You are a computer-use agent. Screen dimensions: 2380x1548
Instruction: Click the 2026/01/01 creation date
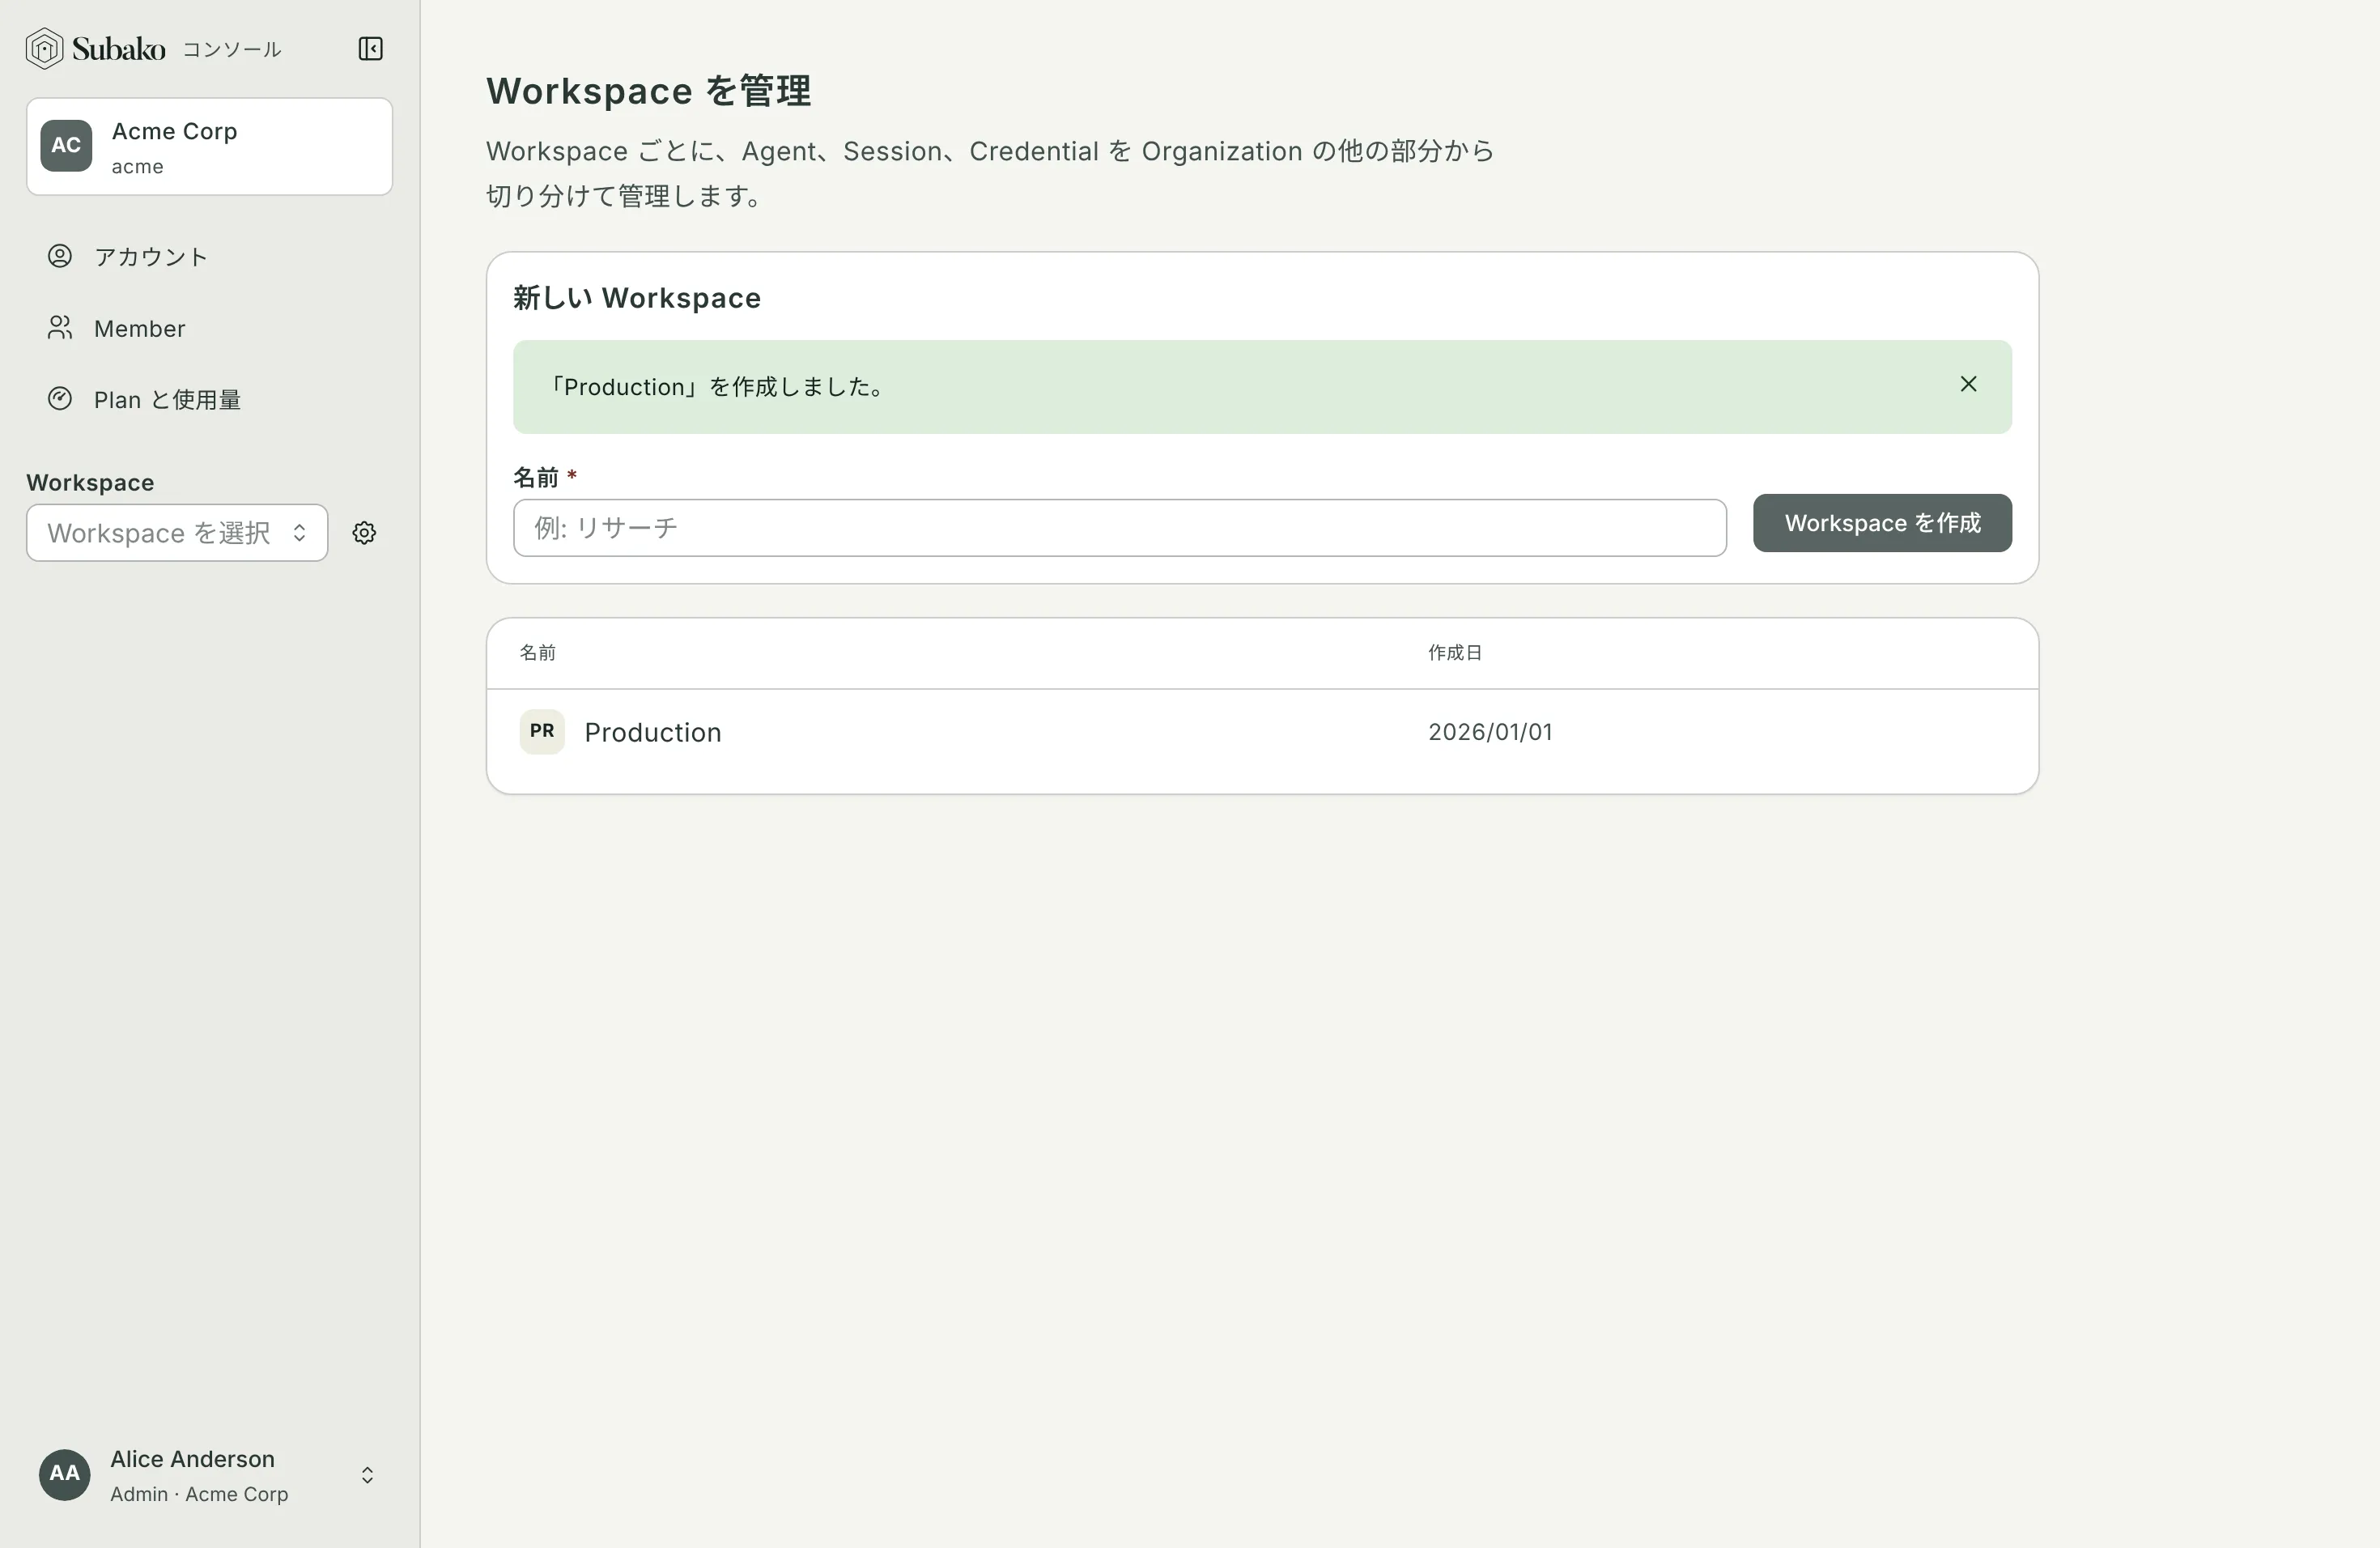click(1490, 732)
